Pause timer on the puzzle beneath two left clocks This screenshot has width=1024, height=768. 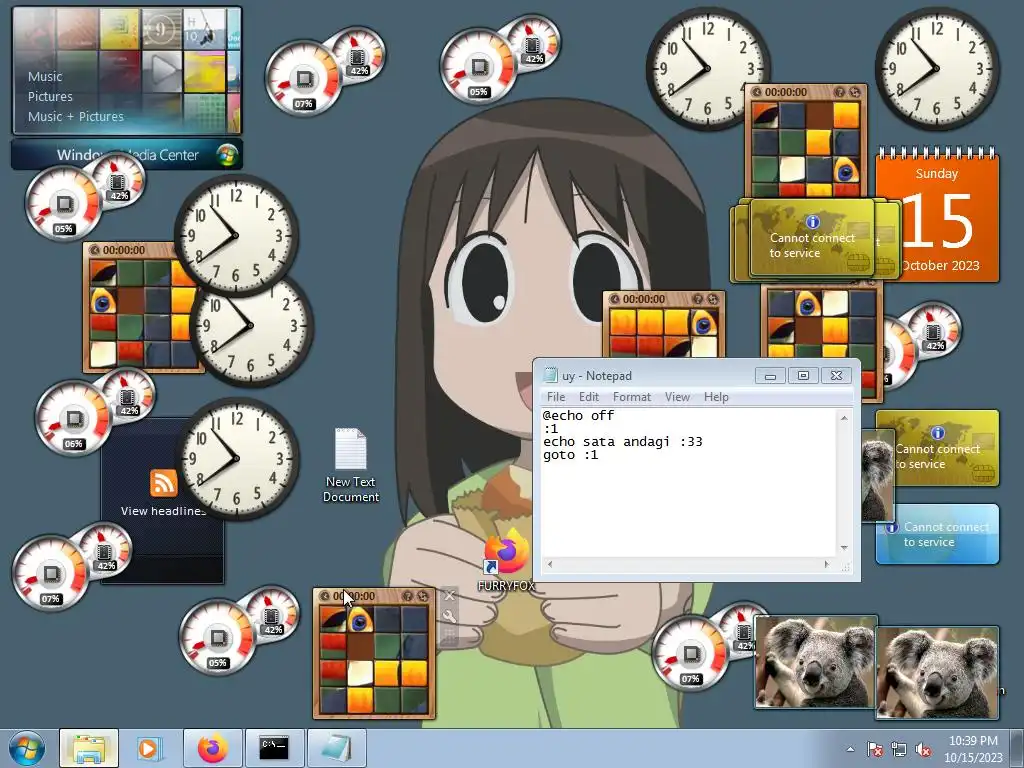coord(95,250)
